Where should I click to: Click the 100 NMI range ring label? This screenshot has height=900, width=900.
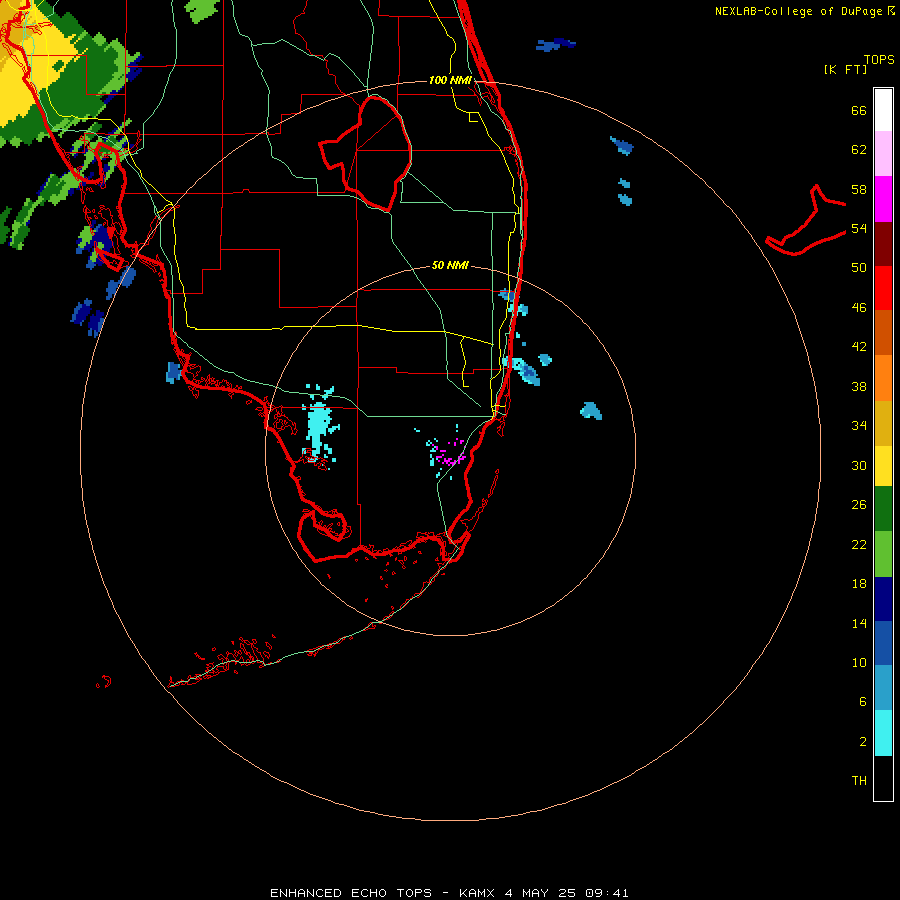450,80
